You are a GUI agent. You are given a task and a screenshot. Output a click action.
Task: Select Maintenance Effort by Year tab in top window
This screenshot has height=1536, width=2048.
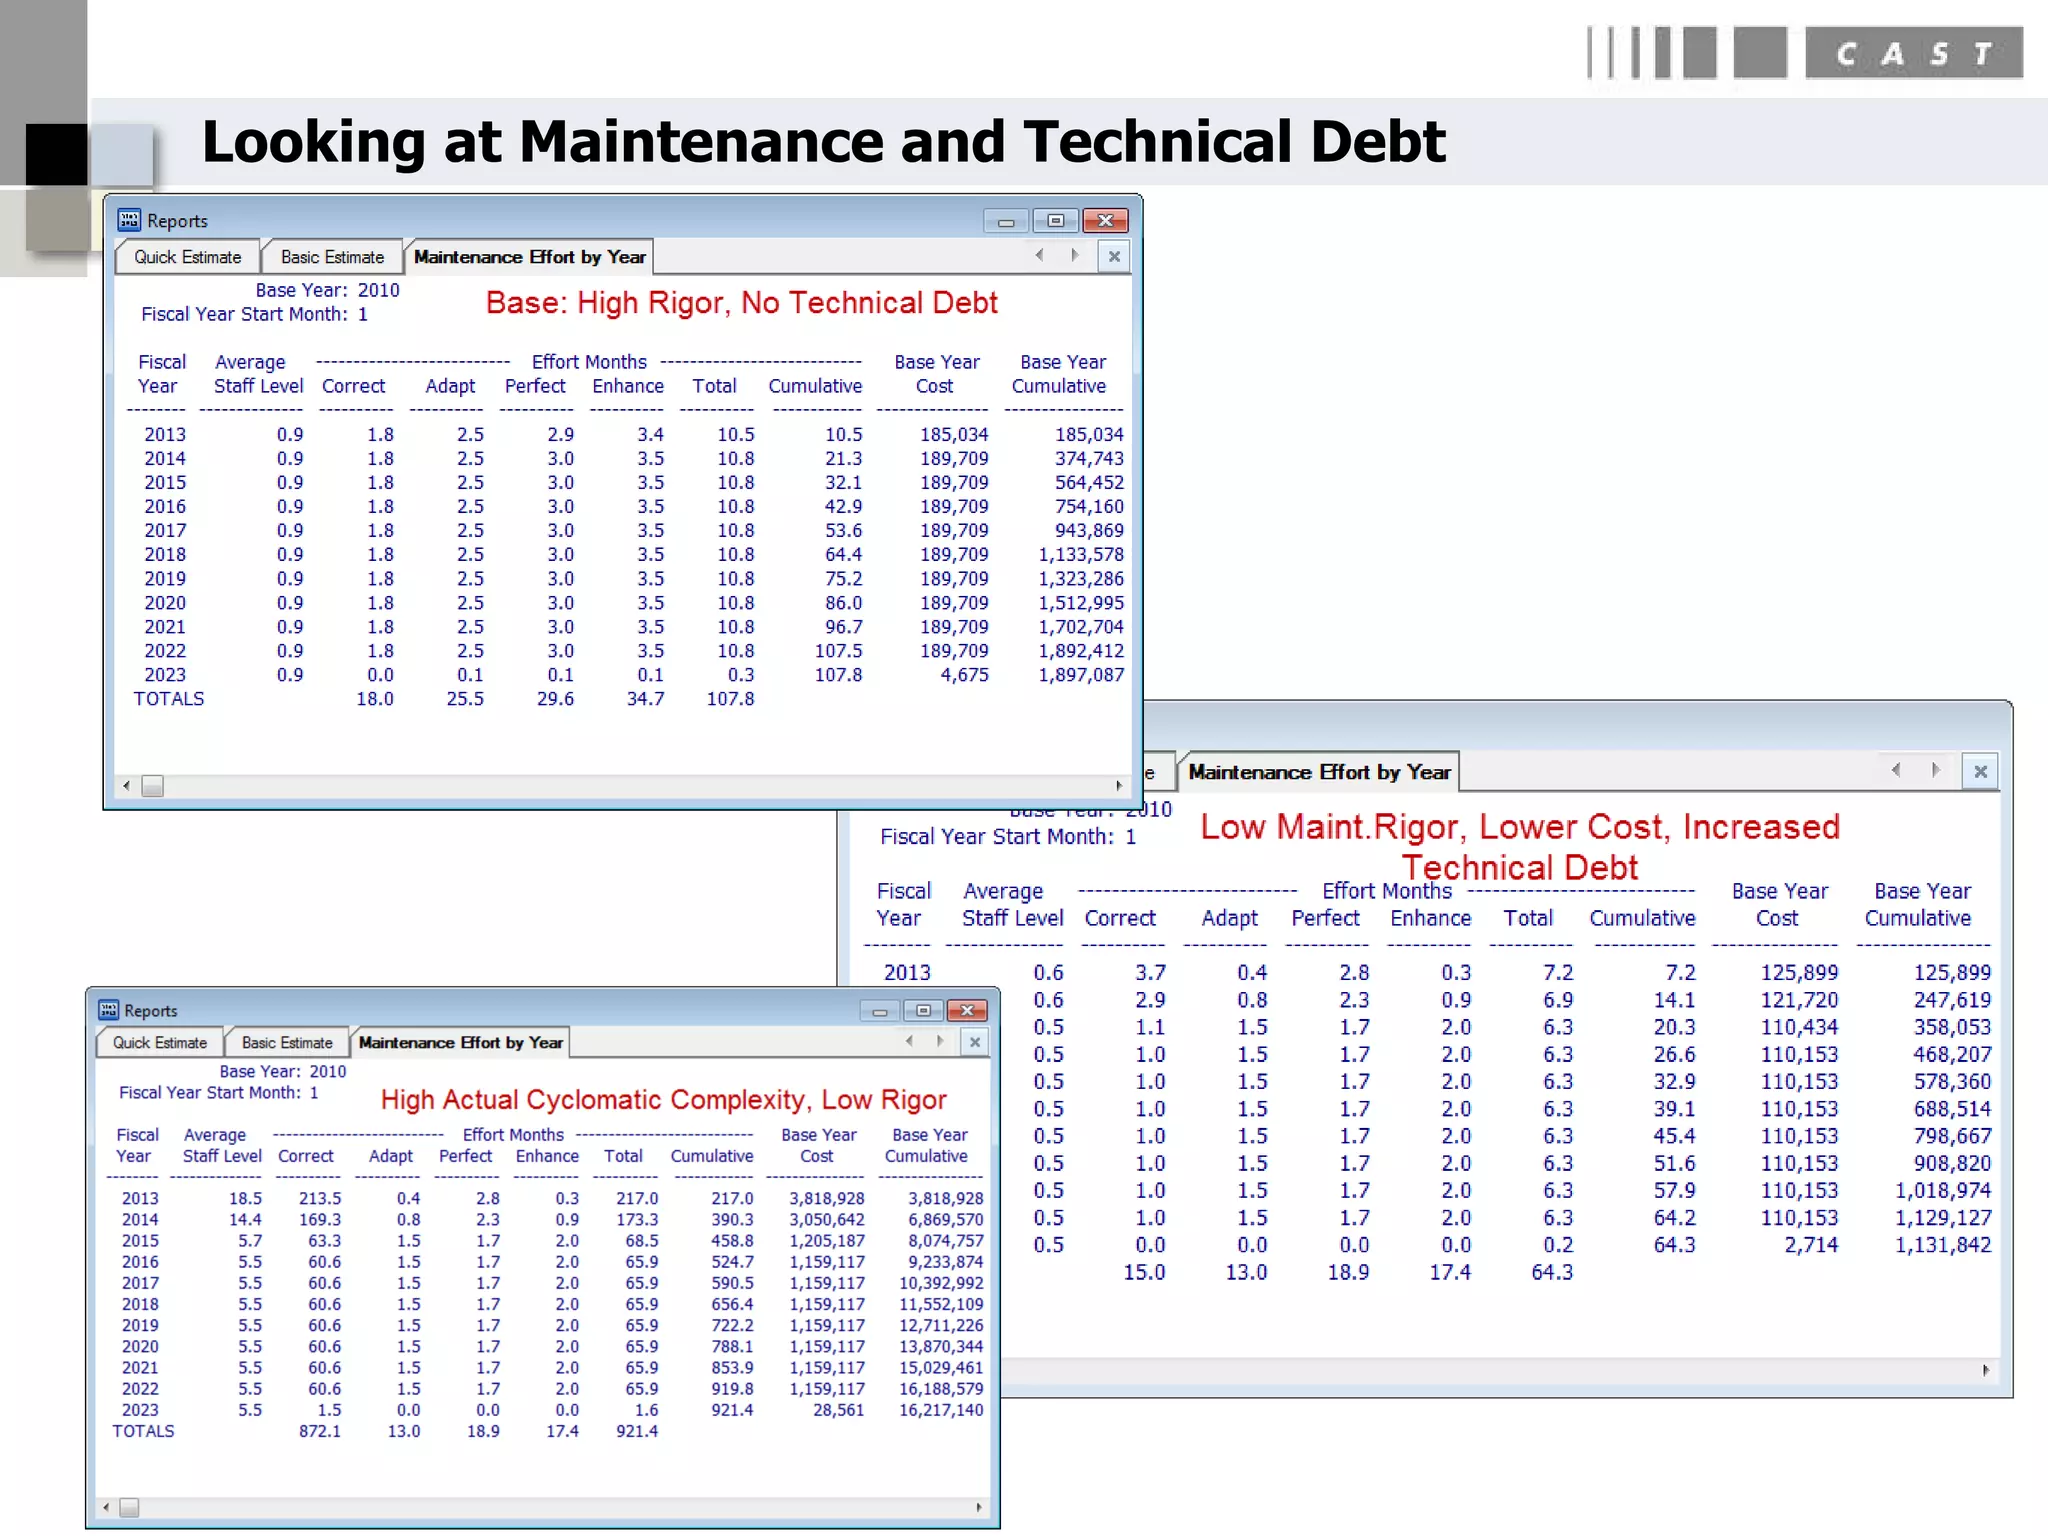tap(530, 257)
